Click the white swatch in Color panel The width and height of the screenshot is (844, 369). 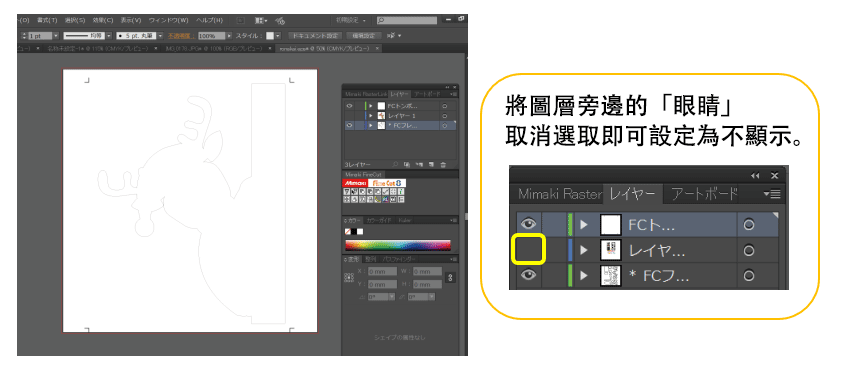360,231
